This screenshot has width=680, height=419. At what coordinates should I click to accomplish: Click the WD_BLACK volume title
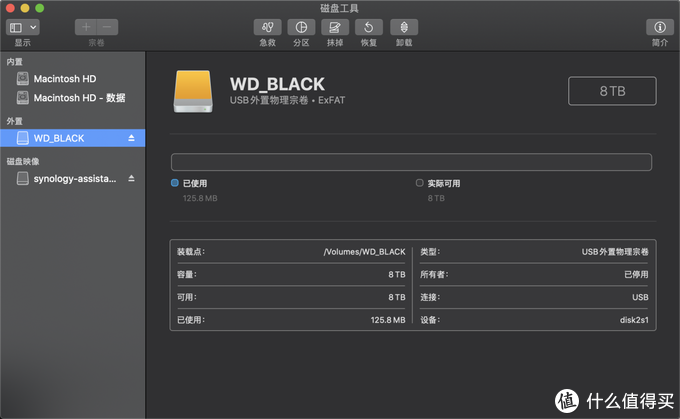[277, 84]
